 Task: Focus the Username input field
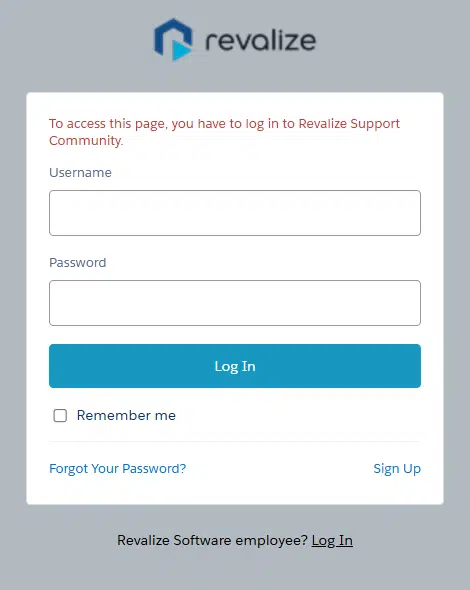coord(235,213)
